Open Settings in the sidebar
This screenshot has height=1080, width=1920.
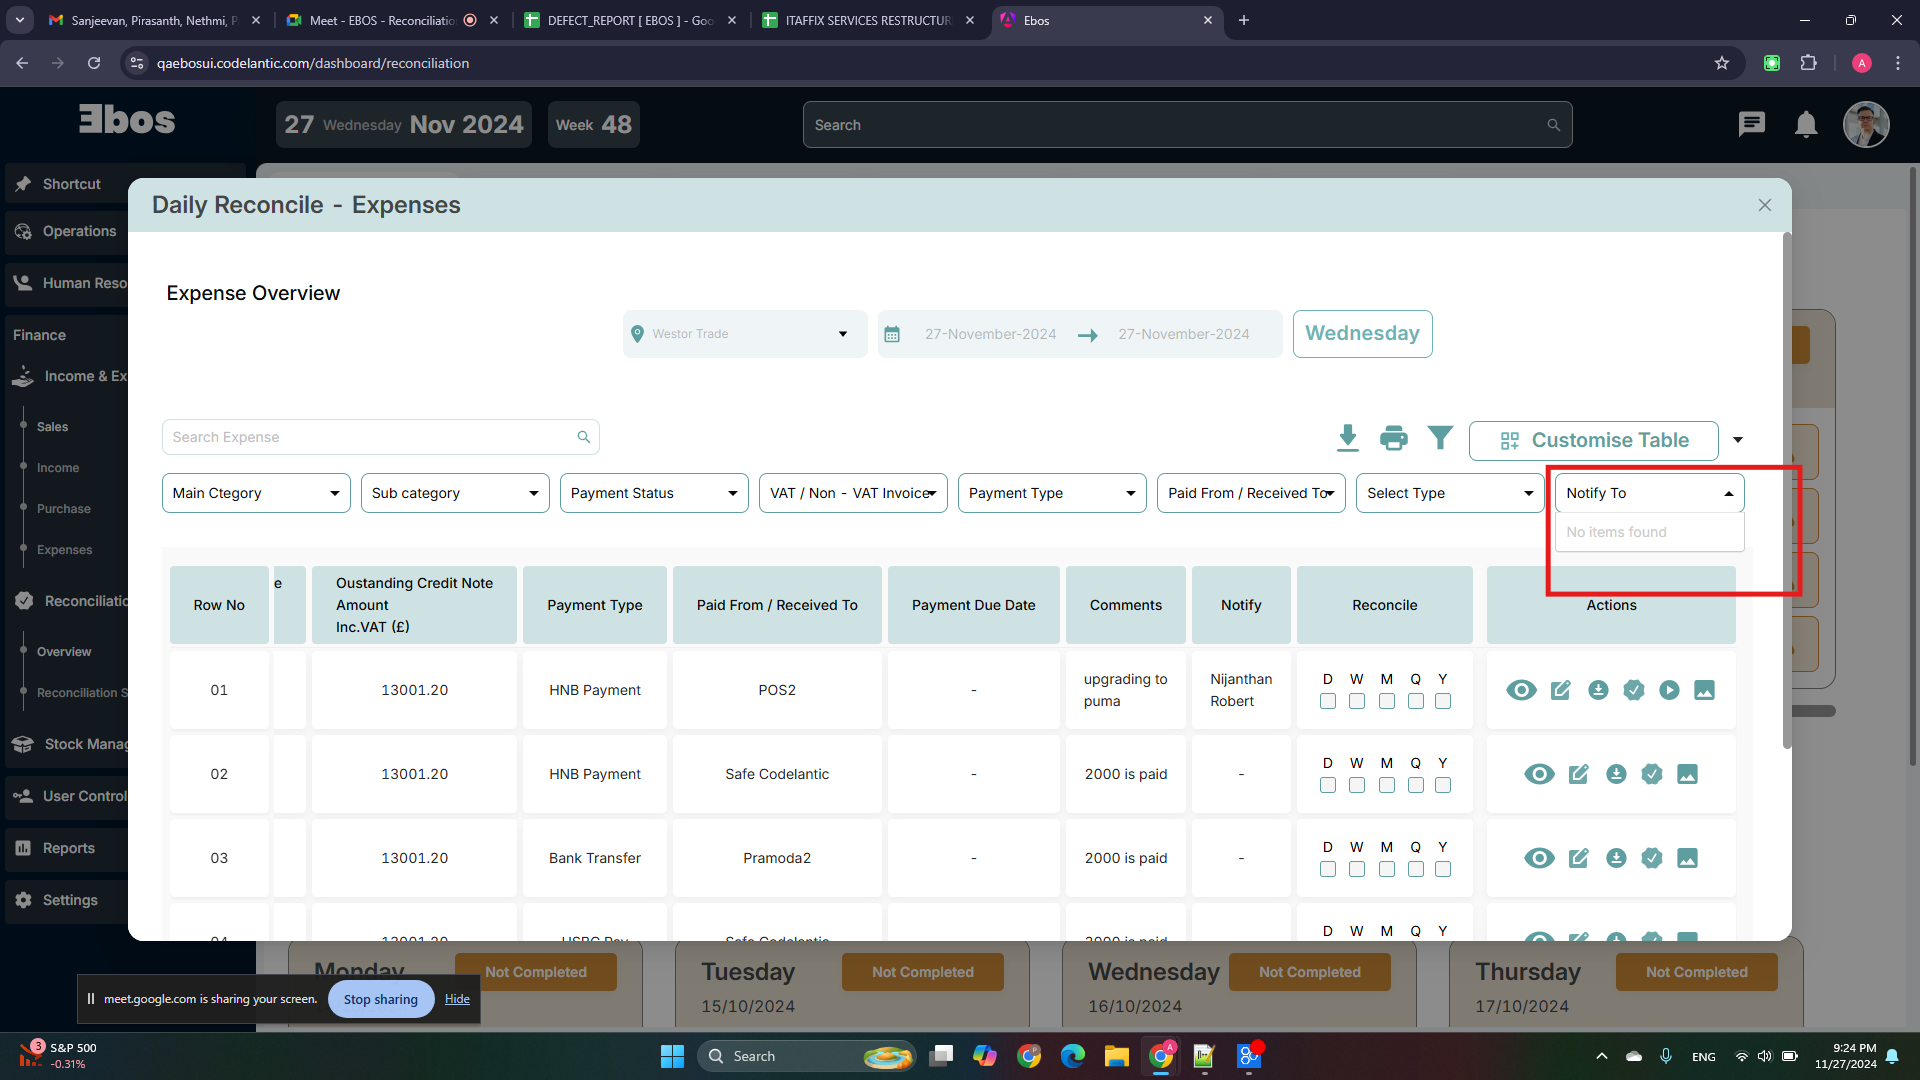click(70, 900)
